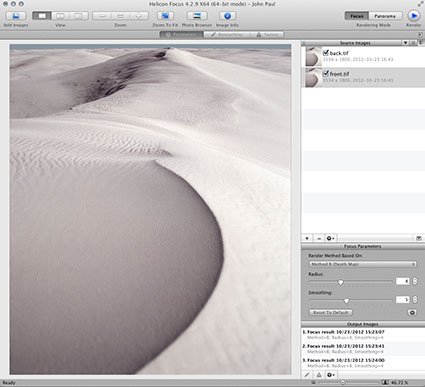Click the Smoothing value stepper arrows
Image resolution: width=425 pixels, height=387 pixels.
click(415, 299)
